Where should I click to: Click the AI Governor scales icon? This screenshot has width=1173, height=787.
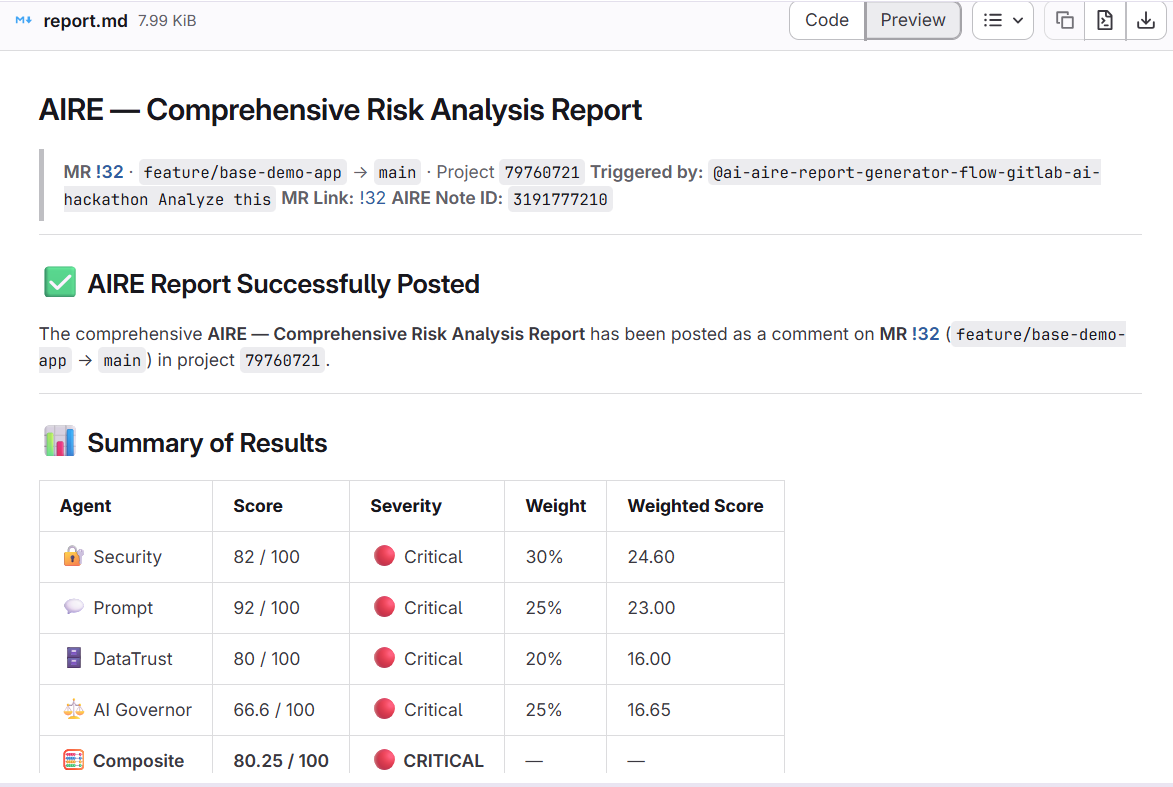point(73,709)
